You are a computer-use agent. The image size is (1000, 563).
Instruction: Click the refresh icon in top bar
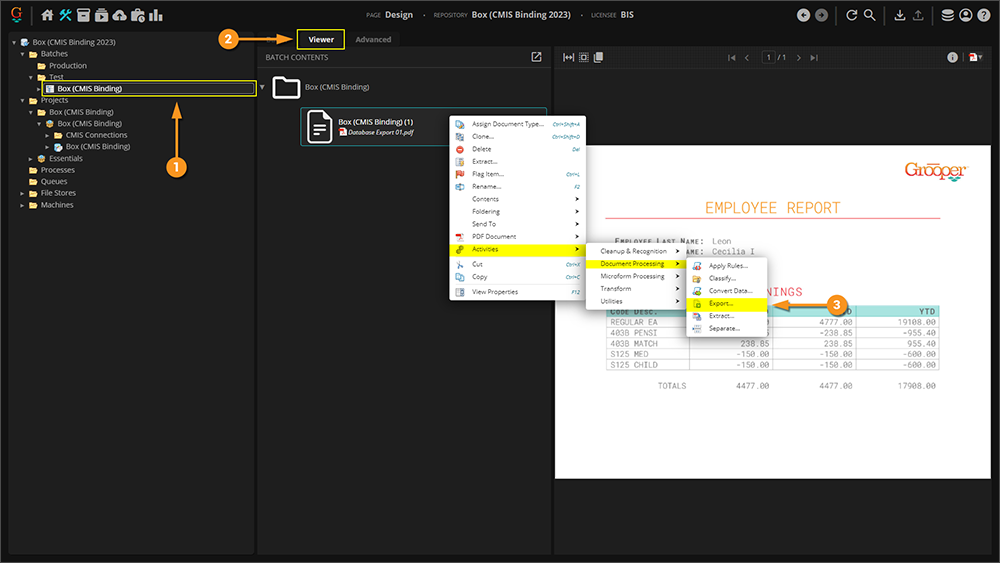[852, 15]
